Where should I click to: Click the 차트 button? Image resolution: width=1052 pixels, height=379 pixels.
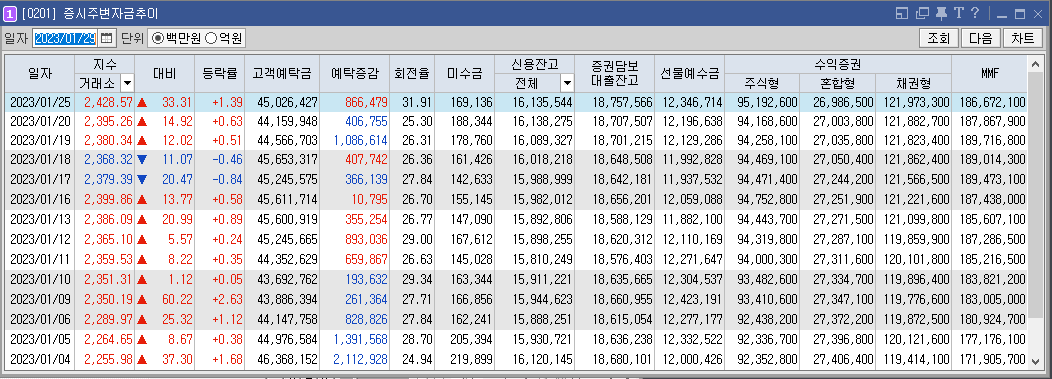[1022, 38]
